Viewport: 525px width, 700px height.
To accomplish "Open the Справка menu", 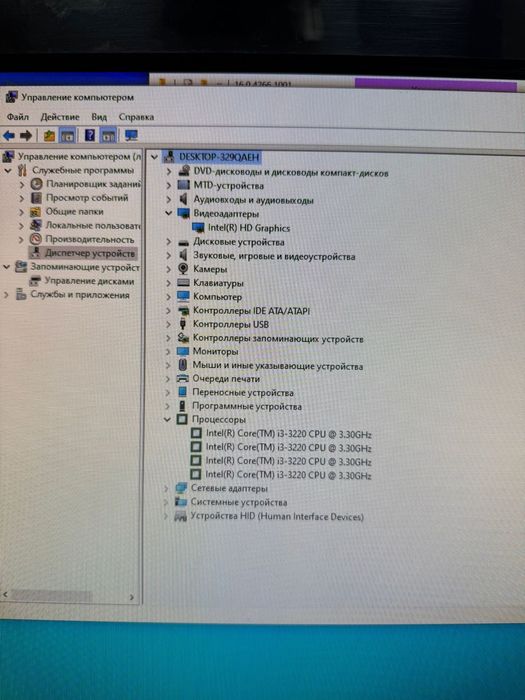I will pyautogui.click(x=136, y=117).
